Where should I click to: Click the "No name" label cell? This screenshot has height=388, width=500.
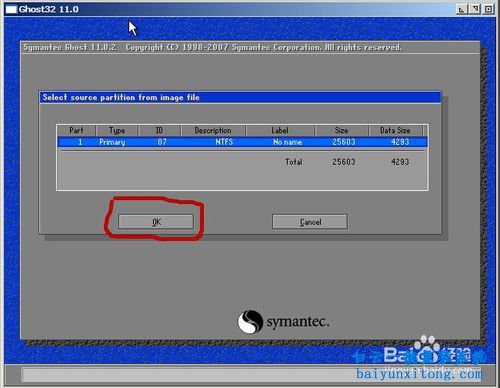[287, 142]
